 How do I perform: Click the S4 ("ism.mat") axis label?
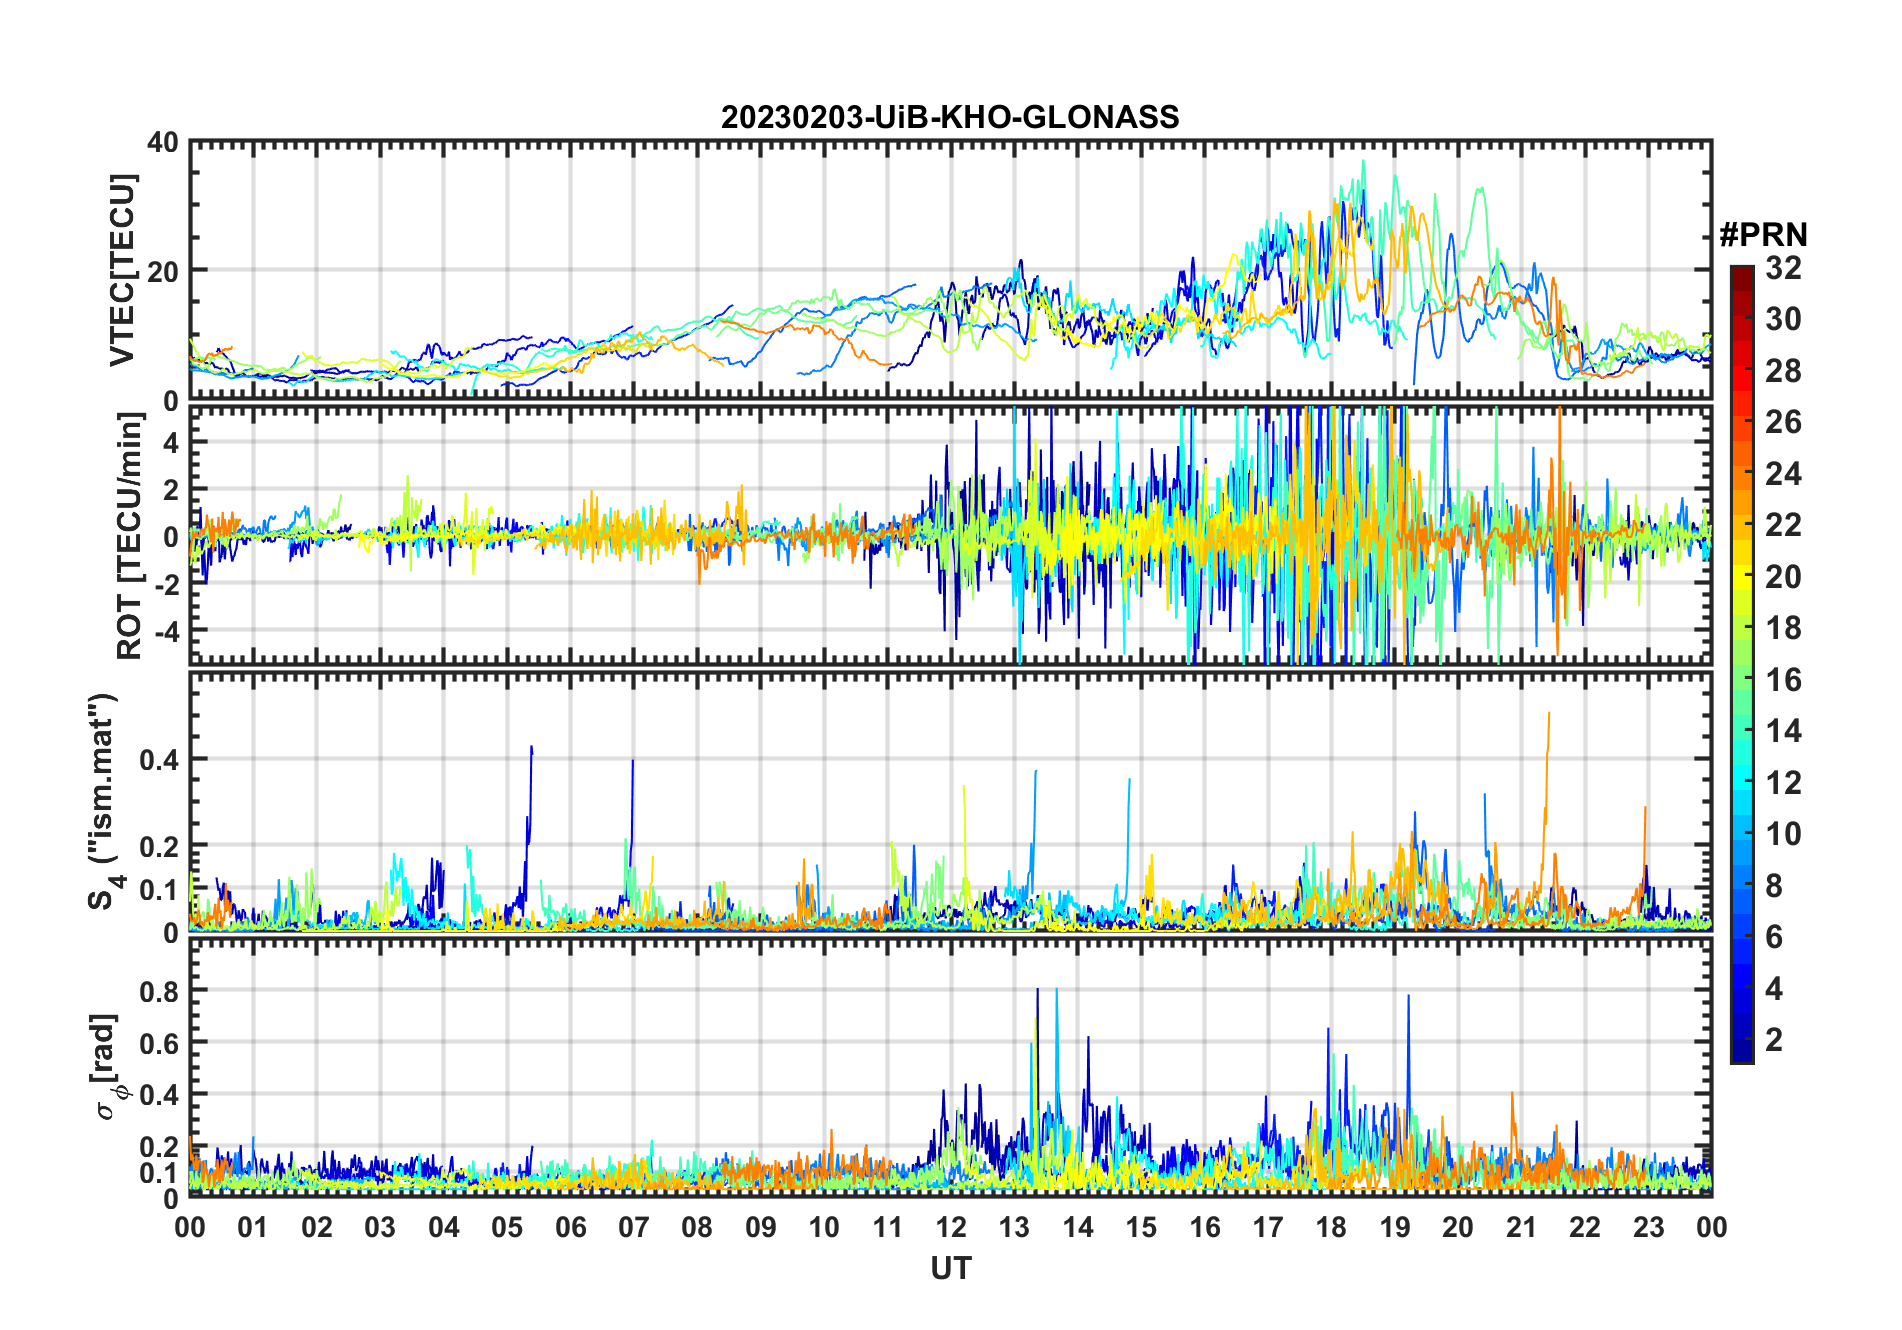pos(103,802)
